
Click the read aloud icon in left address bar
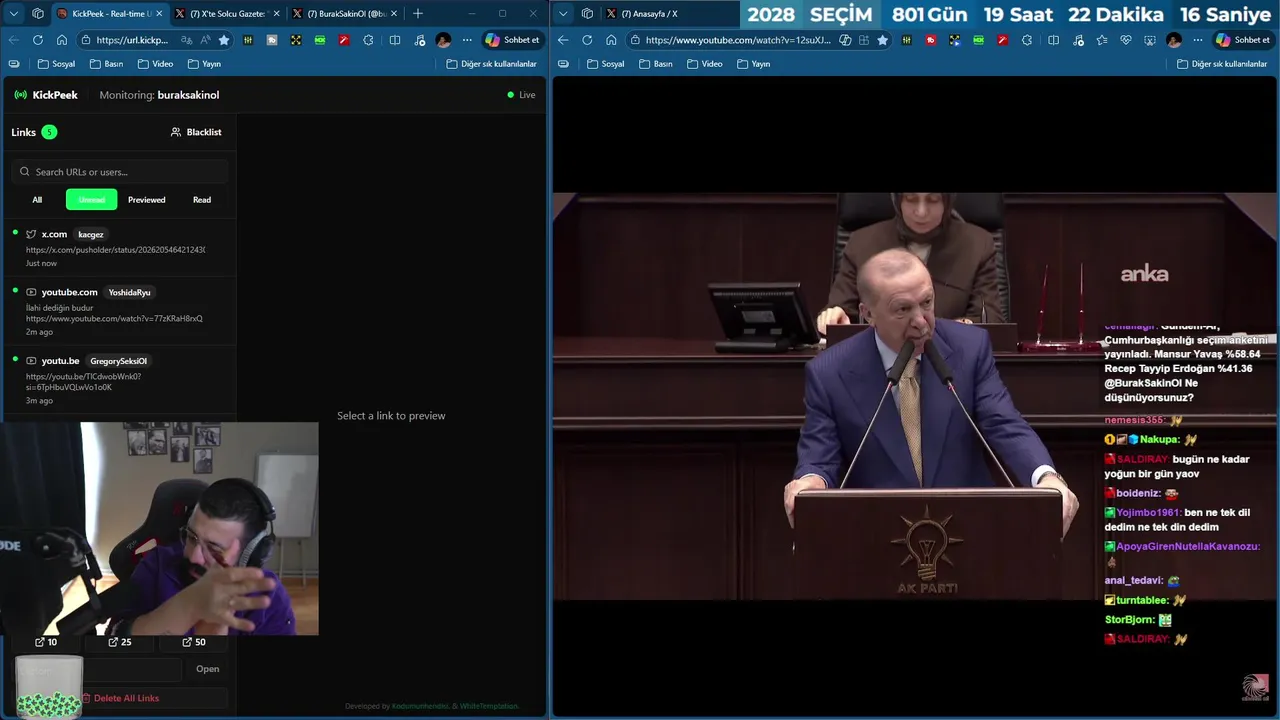coord(206,40)
